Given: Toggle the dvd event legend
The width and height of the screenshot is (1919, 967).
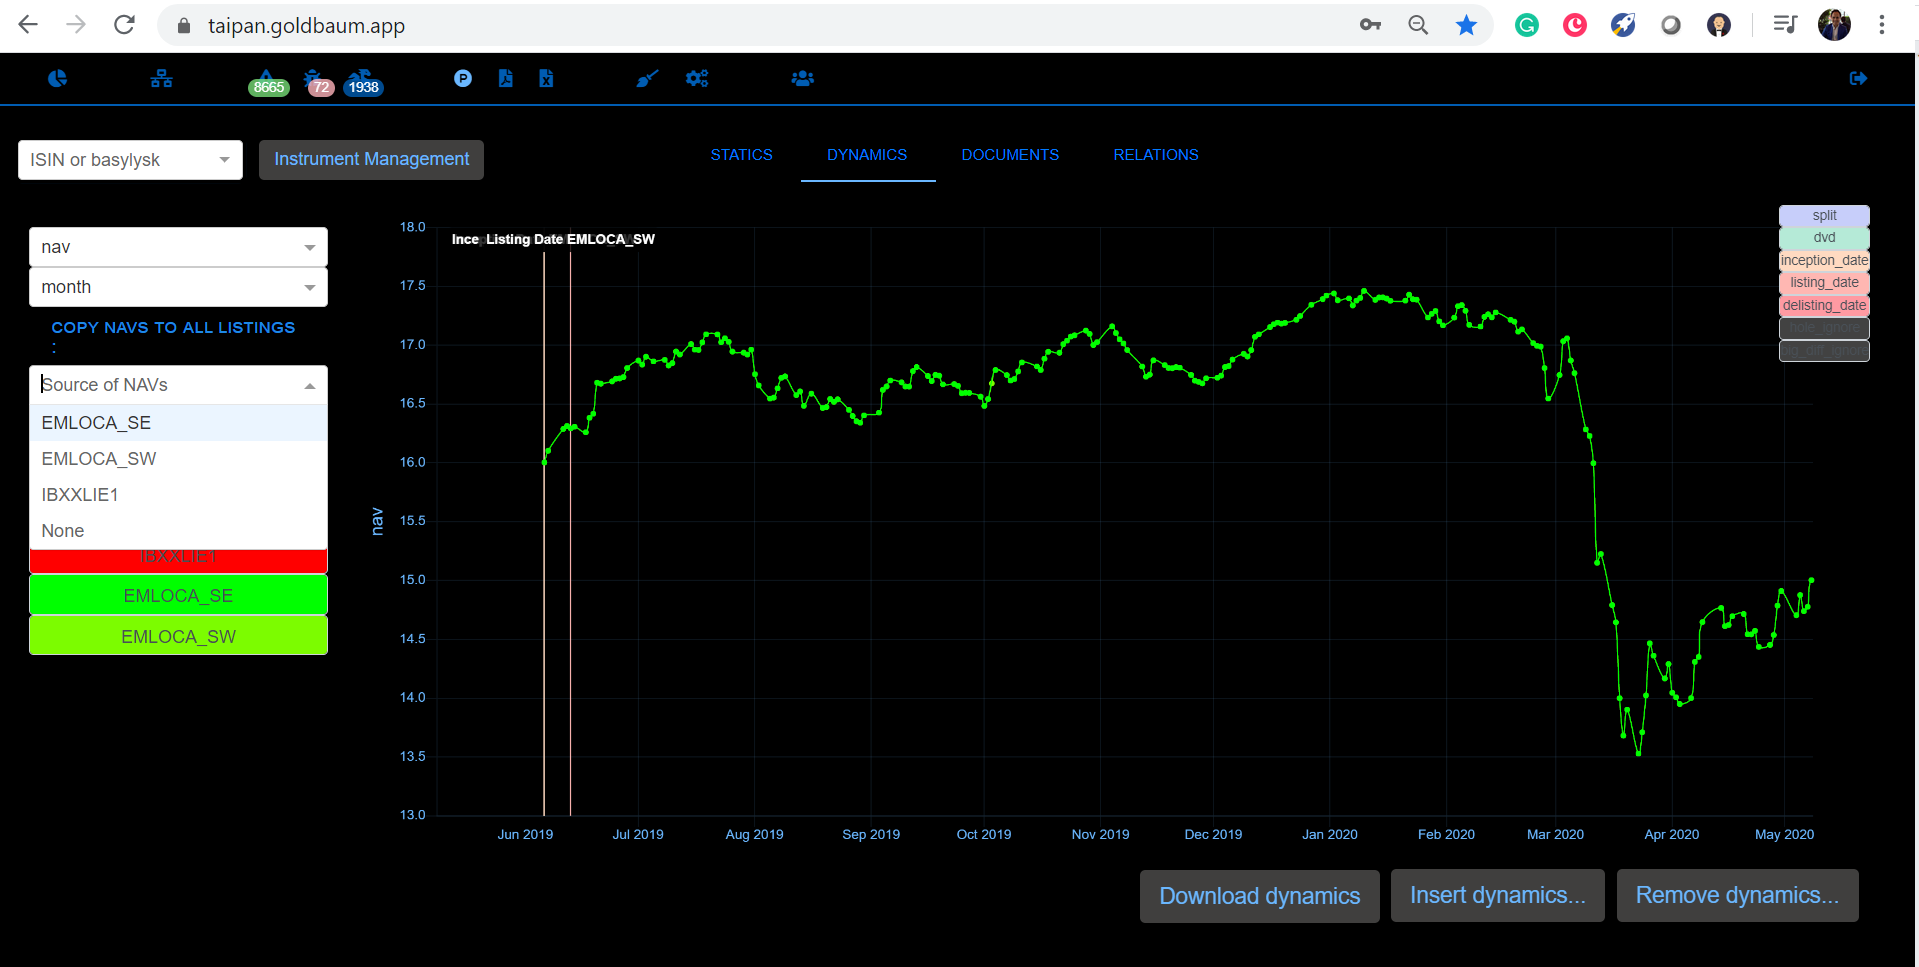Looking at the screenshot, I should tap(1824, 238).
